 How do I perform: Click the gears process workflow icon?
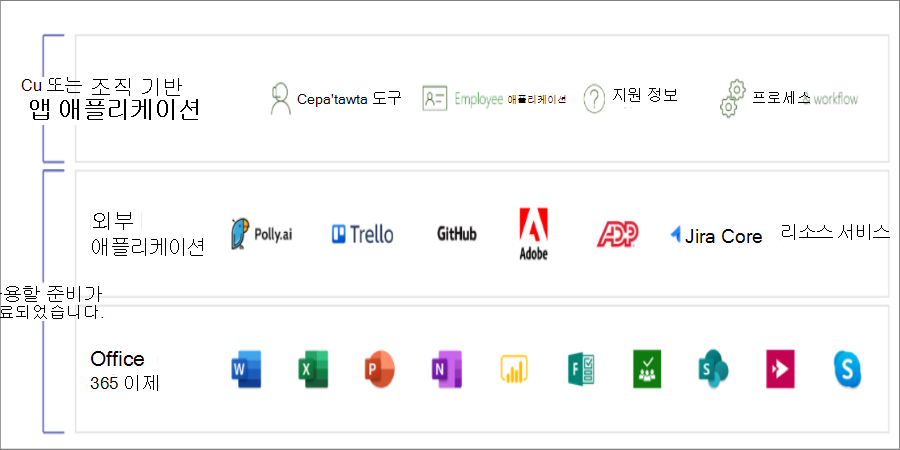pyautogui.click(x=732, y=99)
